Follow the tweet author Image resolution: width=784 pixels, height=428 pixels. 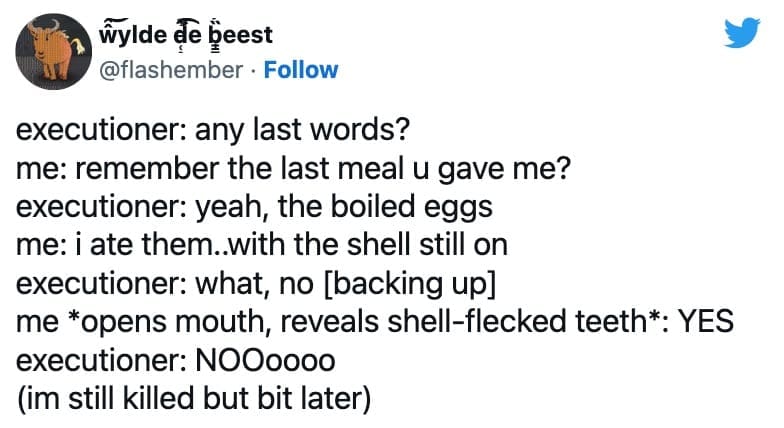(300, 70)
